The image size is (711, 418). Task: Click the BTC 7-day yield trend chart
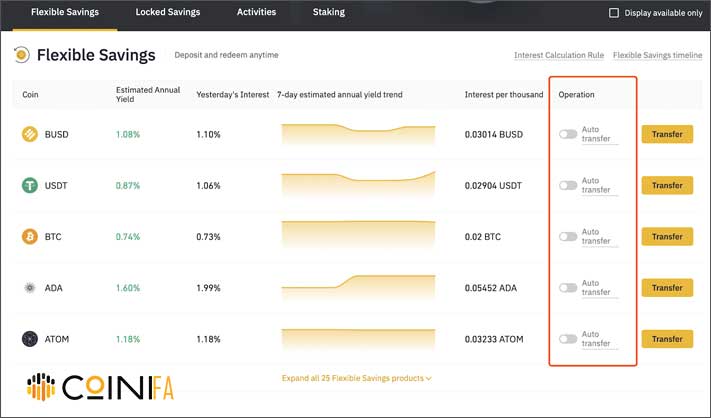tap(358, 235)
